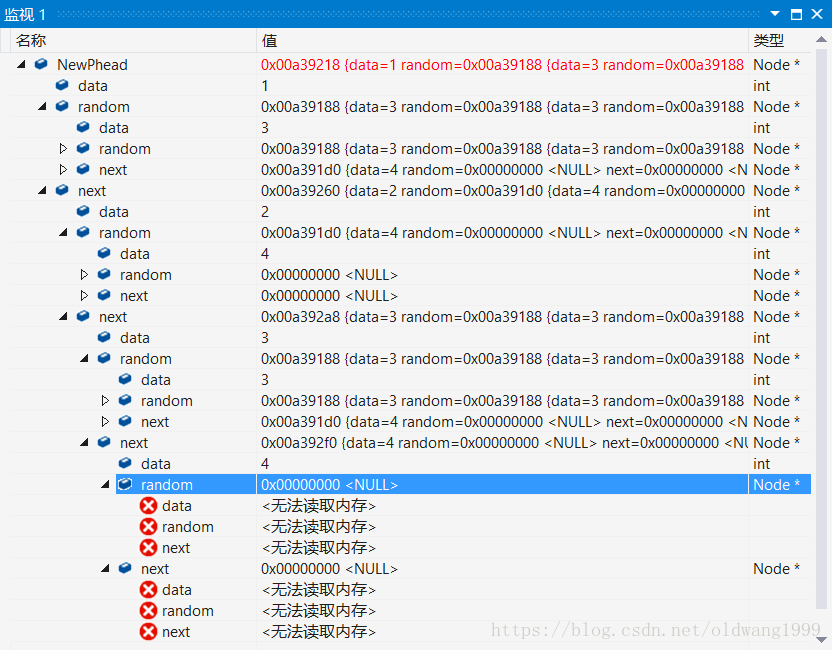The height and width of the screenshot is (650, 832).
Task: Select the NewPhead name label
Action: 92,64
